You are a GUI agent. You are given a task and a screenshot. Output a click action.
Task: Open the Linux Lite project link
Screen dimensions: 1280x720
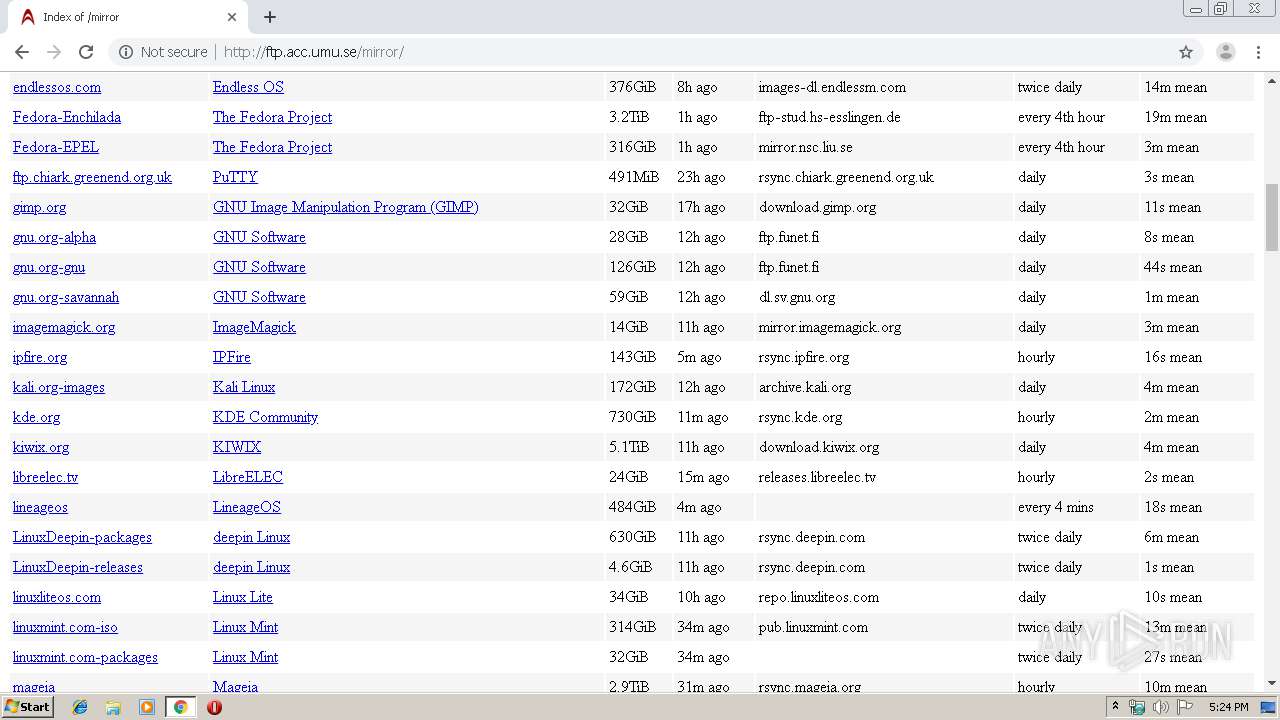pos(243,597)
